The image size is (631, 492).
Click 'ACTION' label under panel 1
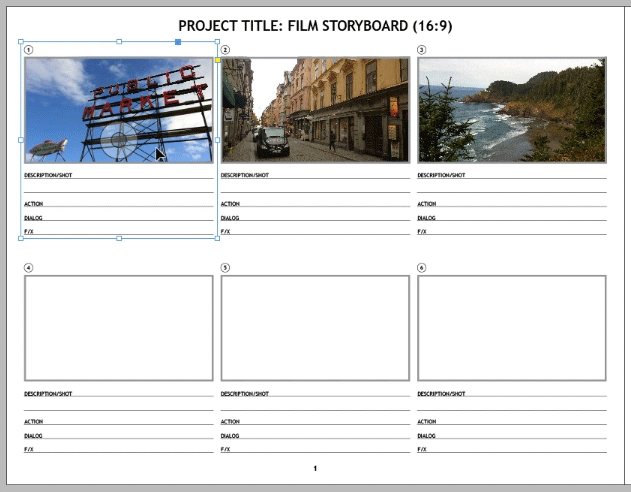click(x=33, y=204)
